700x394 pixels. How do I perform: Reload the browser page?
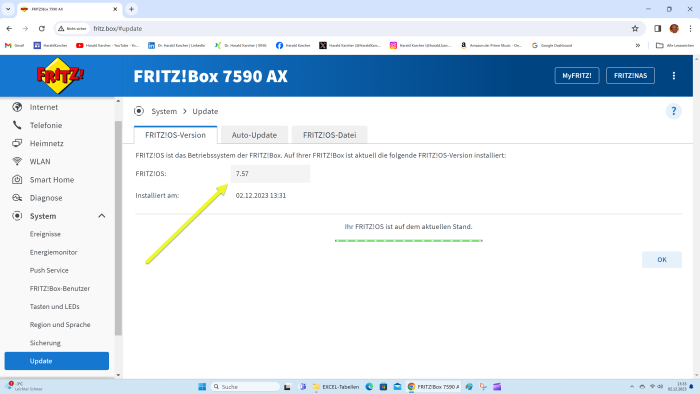coord(42,29)
